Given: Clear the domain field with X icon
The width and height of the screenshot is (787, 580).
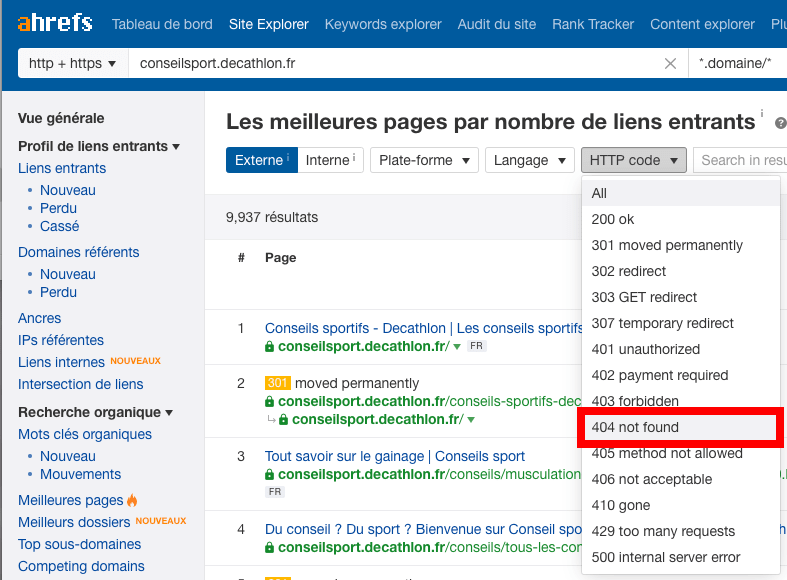Looking at the screenshot, I should 670,64.
